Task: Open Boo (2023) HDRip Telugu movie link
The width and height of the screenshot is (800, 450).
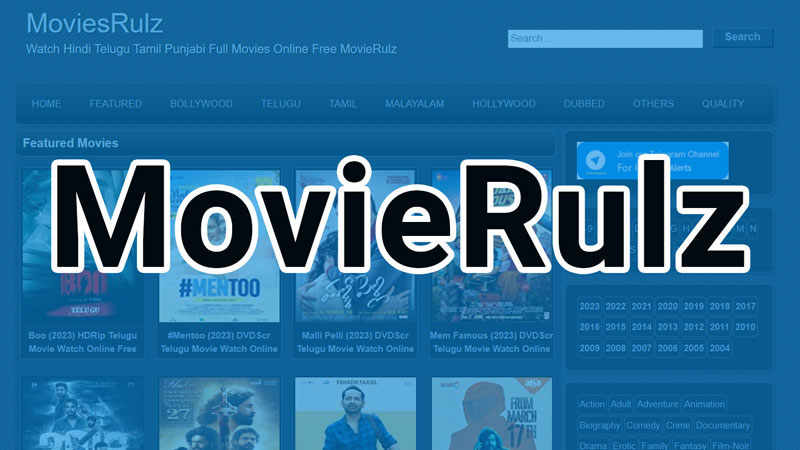Action: point(83,342)
